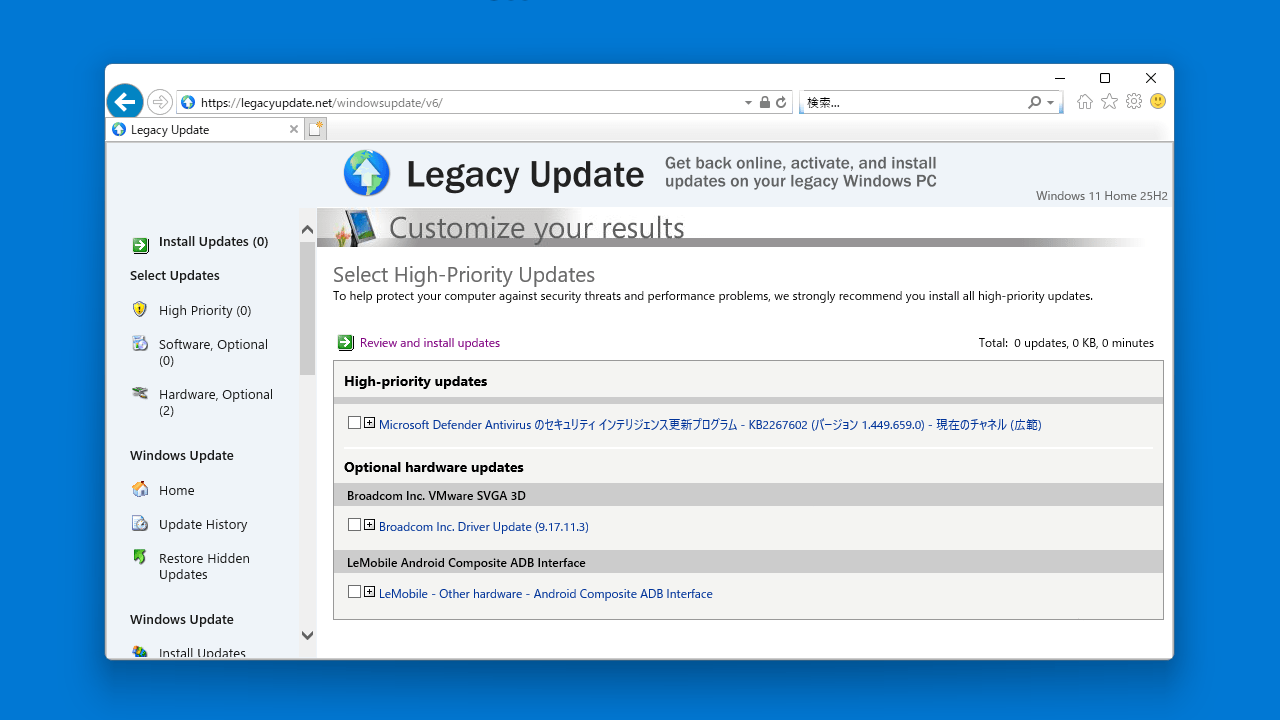Open the address bar autocomplete dropdown arrow
Image resolution: width=1280 pixels, height=720 pixels.
point(748,102)
